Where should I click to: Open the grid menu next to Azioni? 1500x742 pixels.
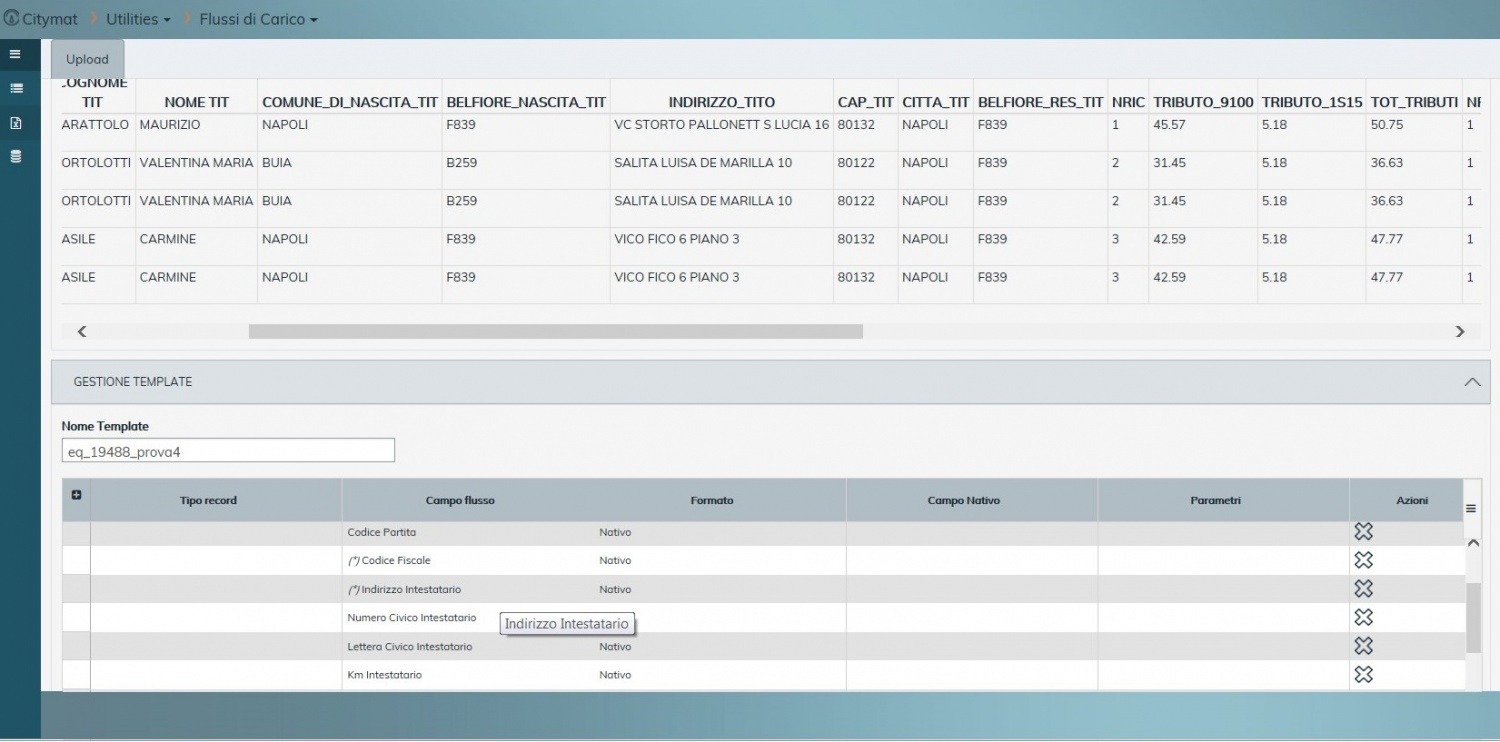pyautogui.click(x=1471, y=509)
